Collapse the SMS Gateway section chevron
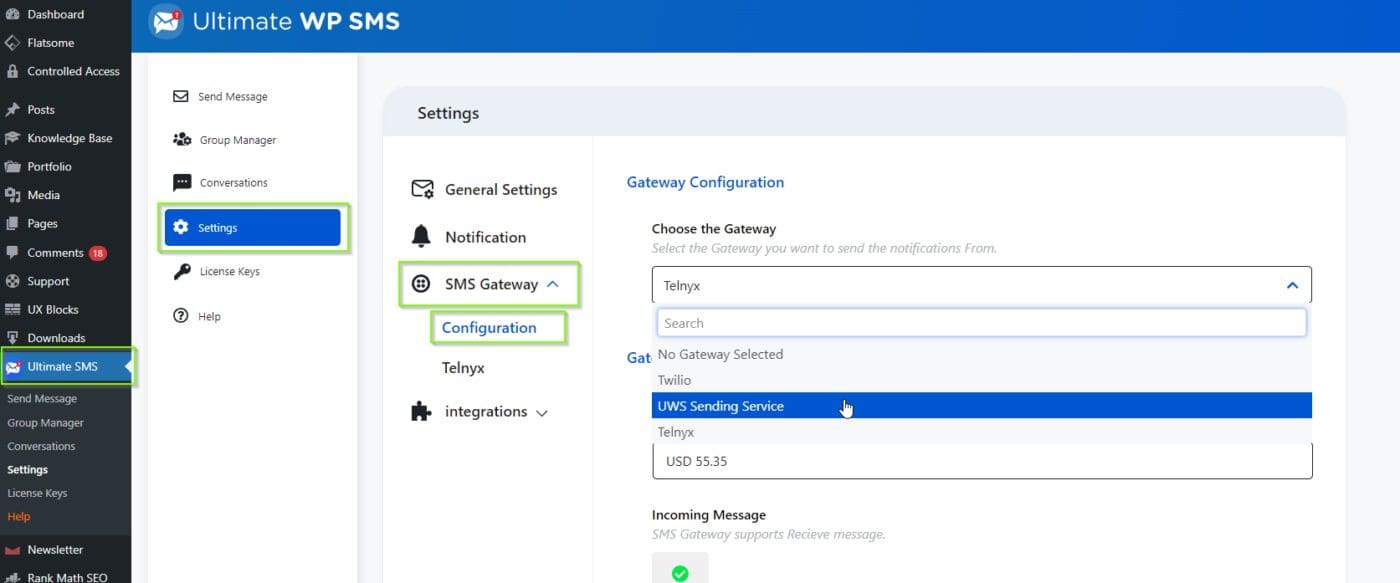Screen dimensions: 1400x583 tap(553, 284)
